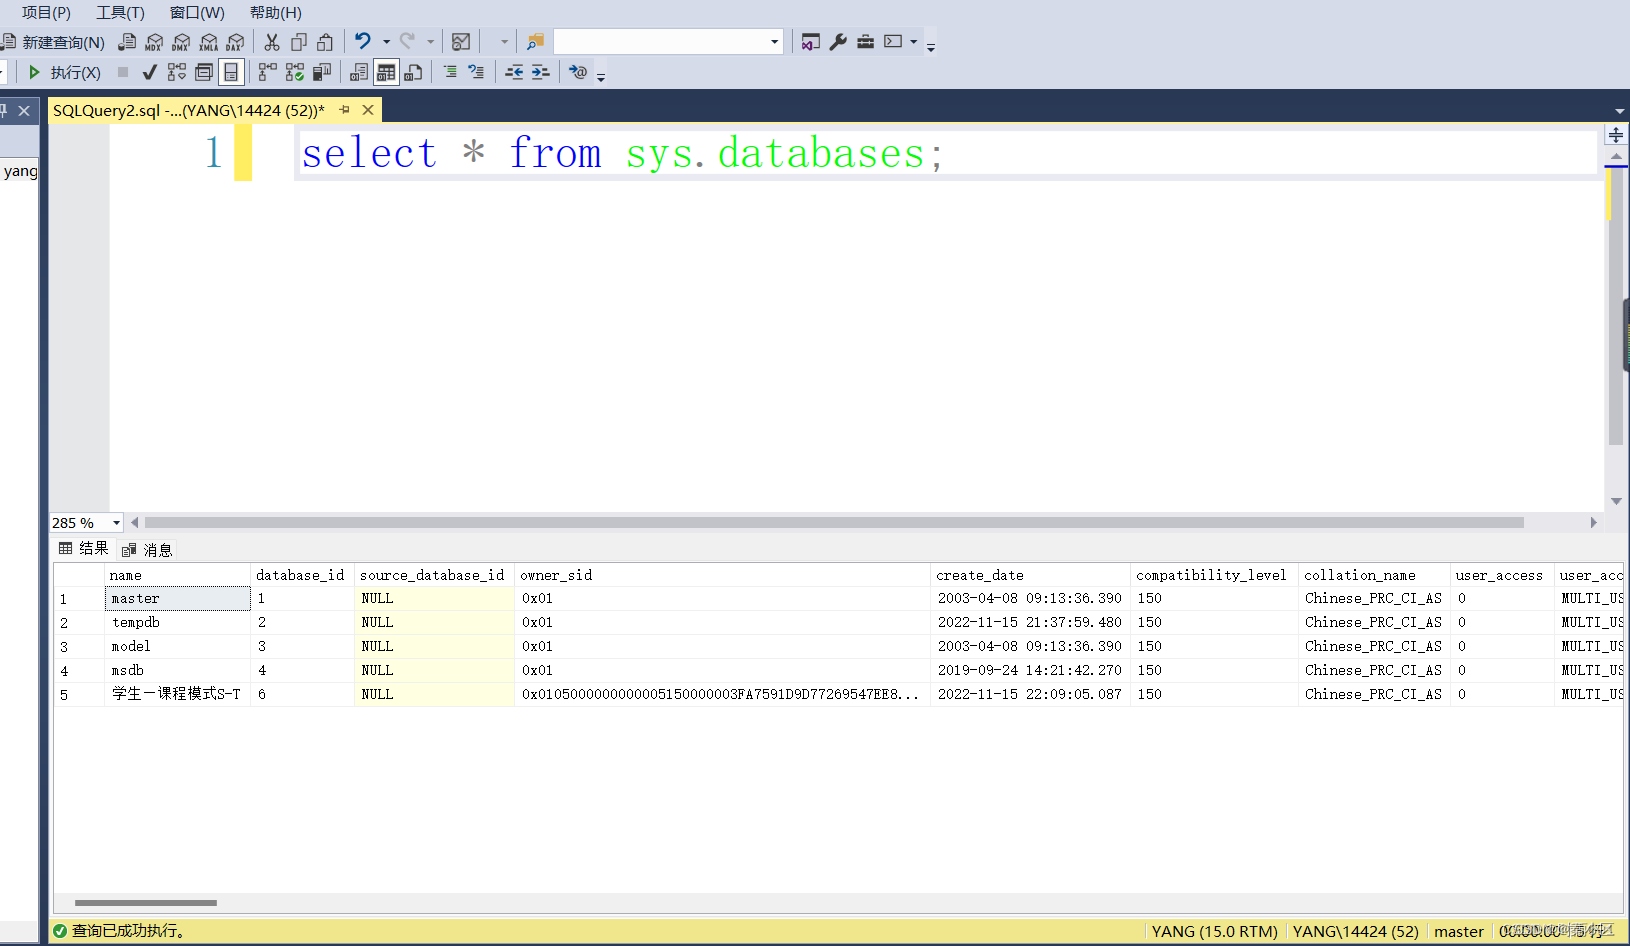Click the Execute (执行) button
Screen dimensions: 1630x946
[x=63, y=72]
